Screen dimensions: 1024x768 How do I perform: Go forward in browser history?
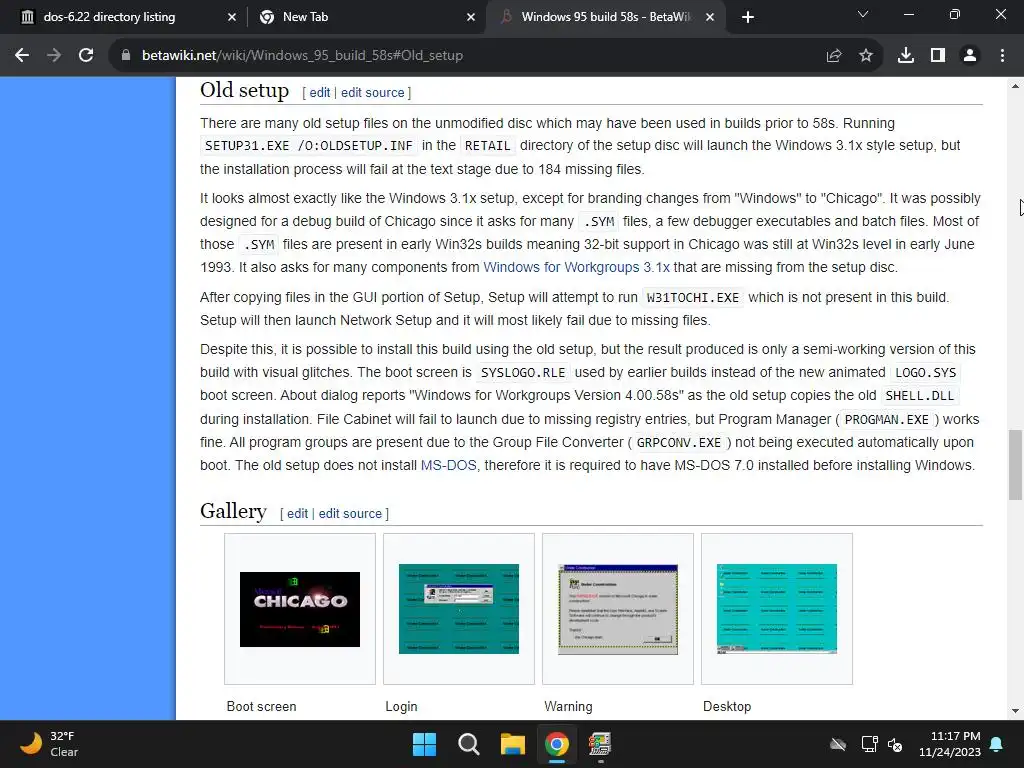pyautogui.click(x=54, y=56)
